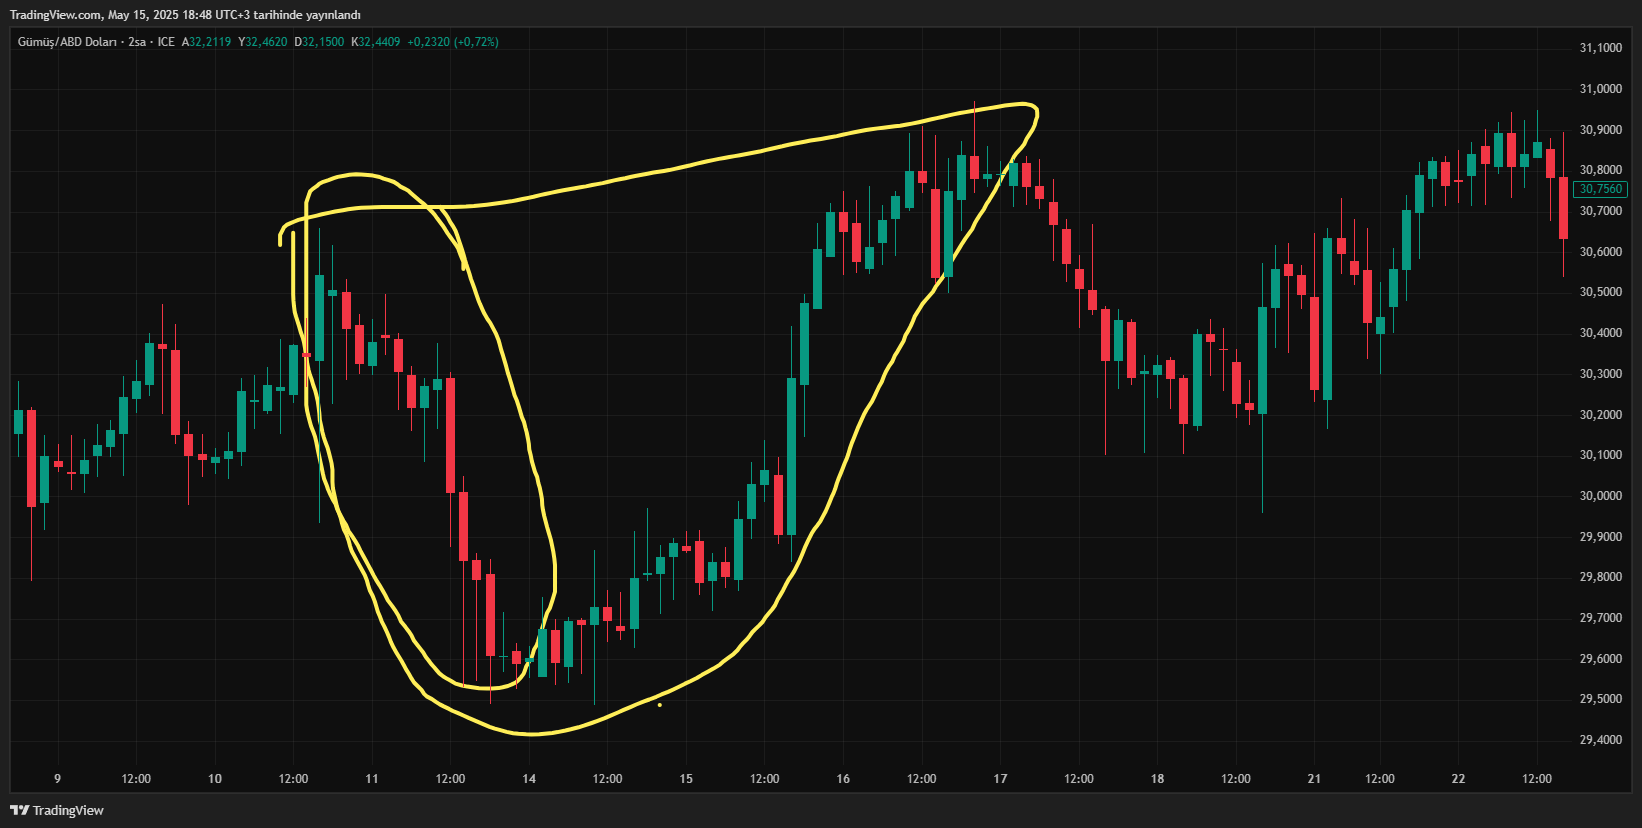
Task: Click price axis label 30,9000
Action: [x=1601, y=130]
